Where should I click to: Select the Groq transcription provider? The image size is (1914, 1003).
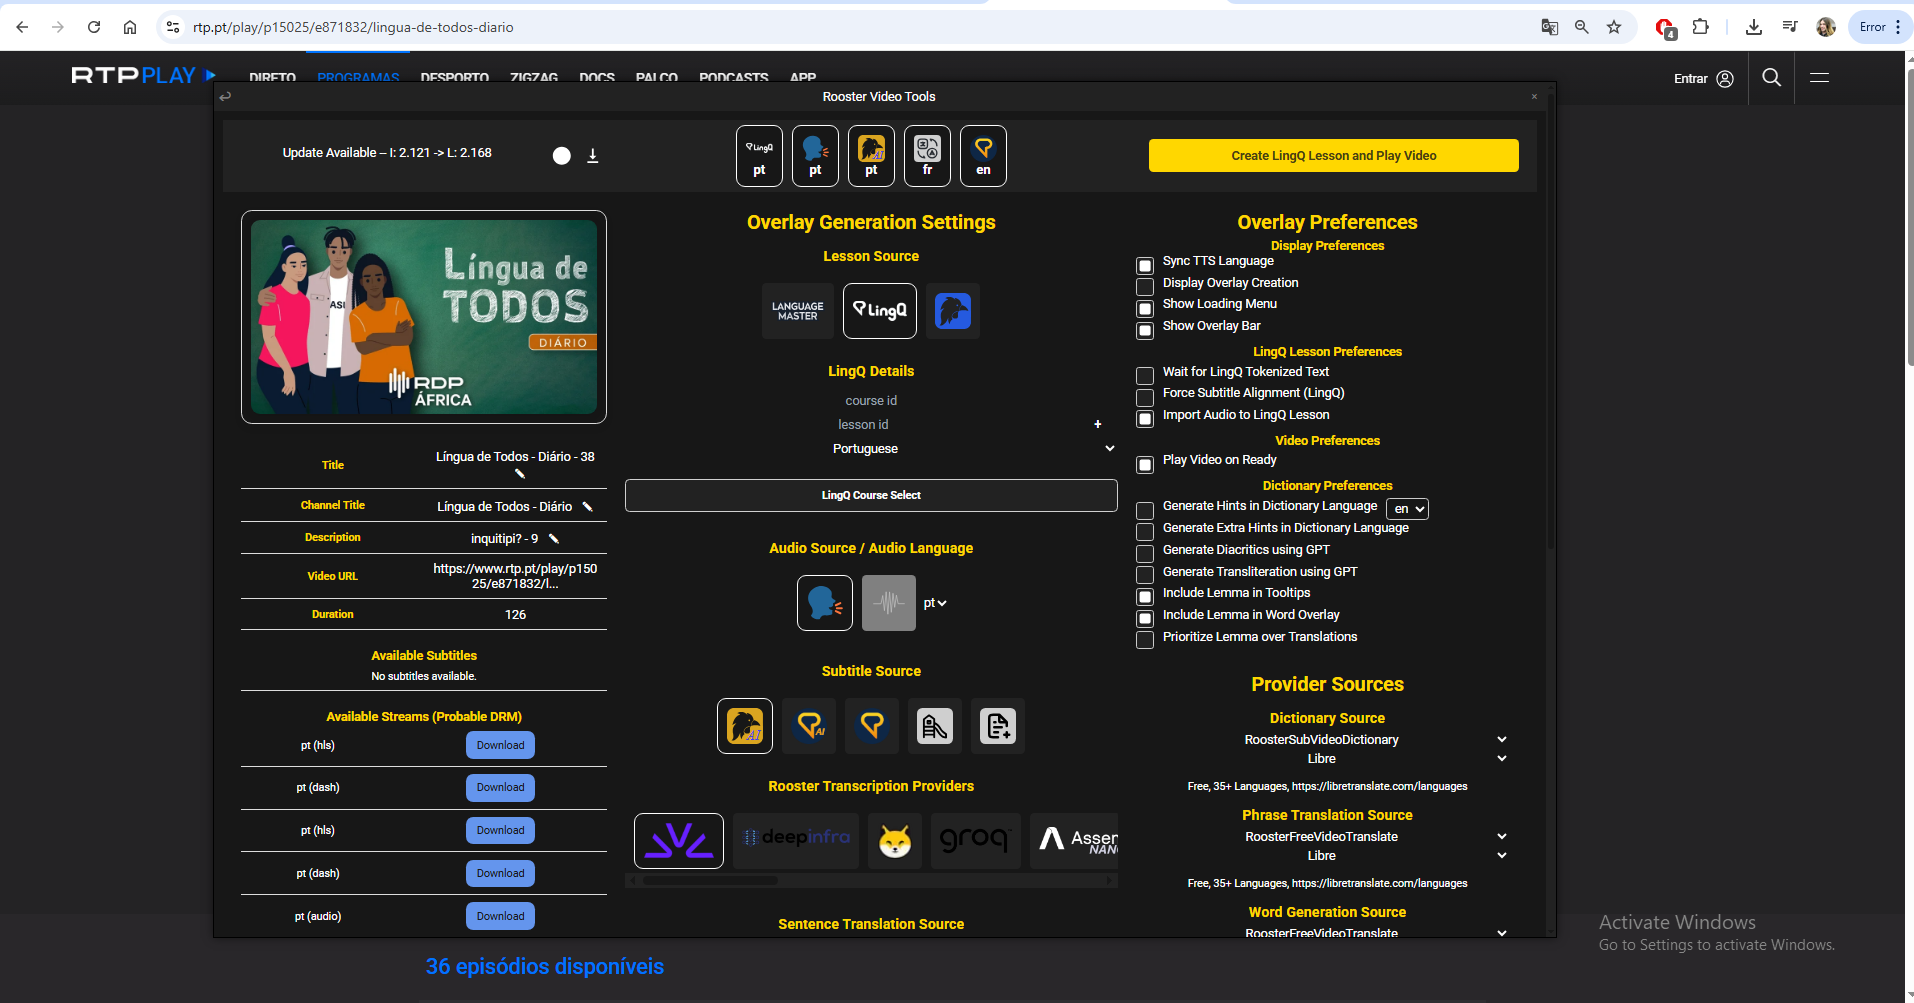point(974,840)
